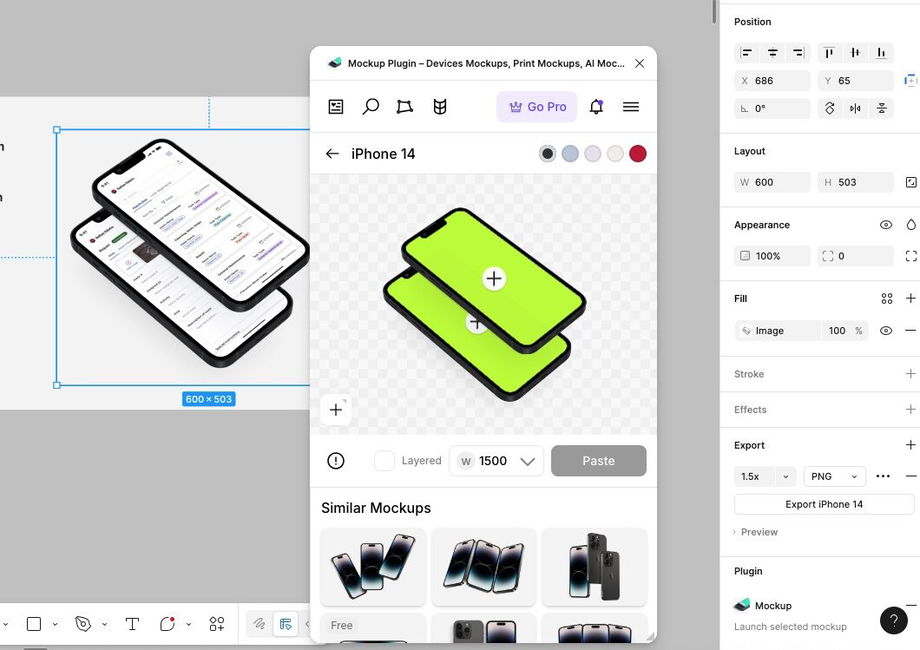Edit the X position field 686
The image size is (920, 650).
tap(772, 80)
